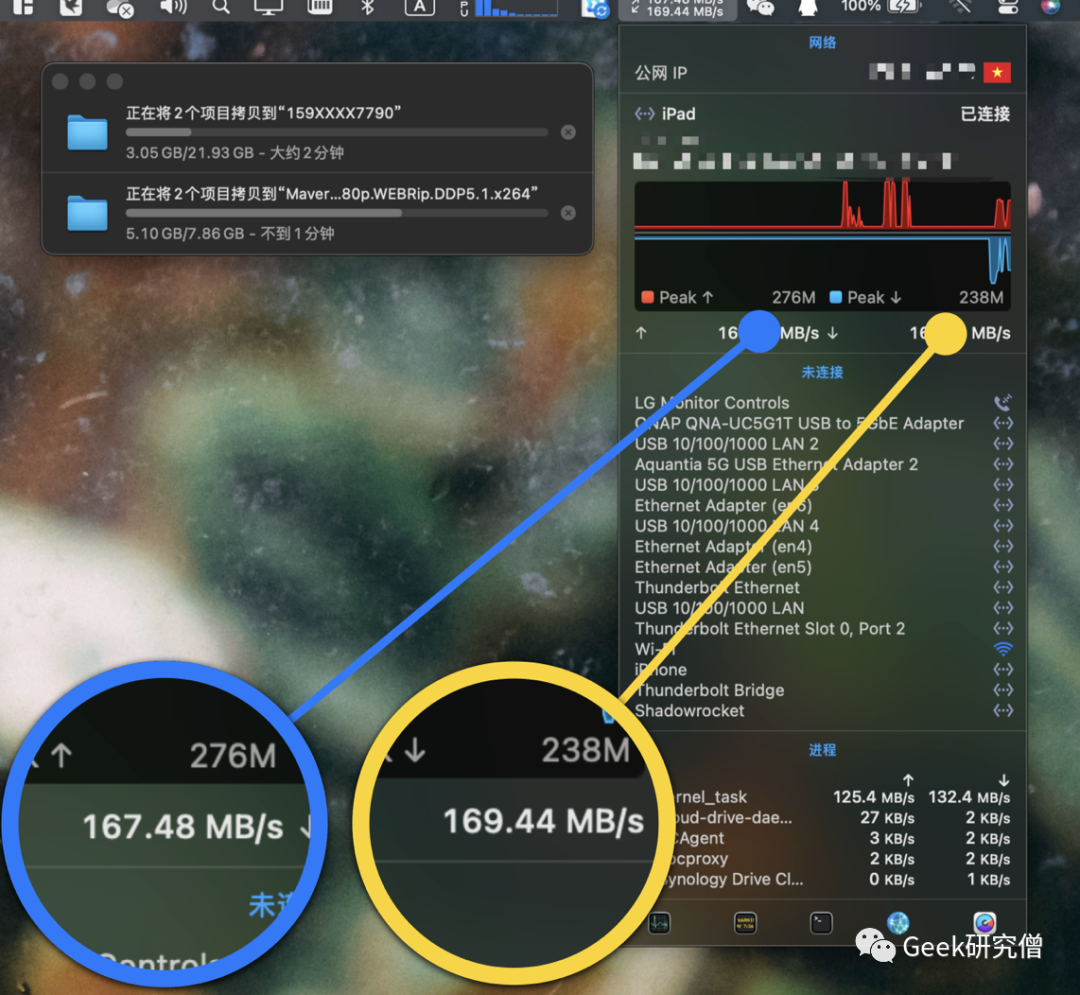Open battery status showing 100%
The width and height of the screenshot is (1080, 995).
point(881,7)
